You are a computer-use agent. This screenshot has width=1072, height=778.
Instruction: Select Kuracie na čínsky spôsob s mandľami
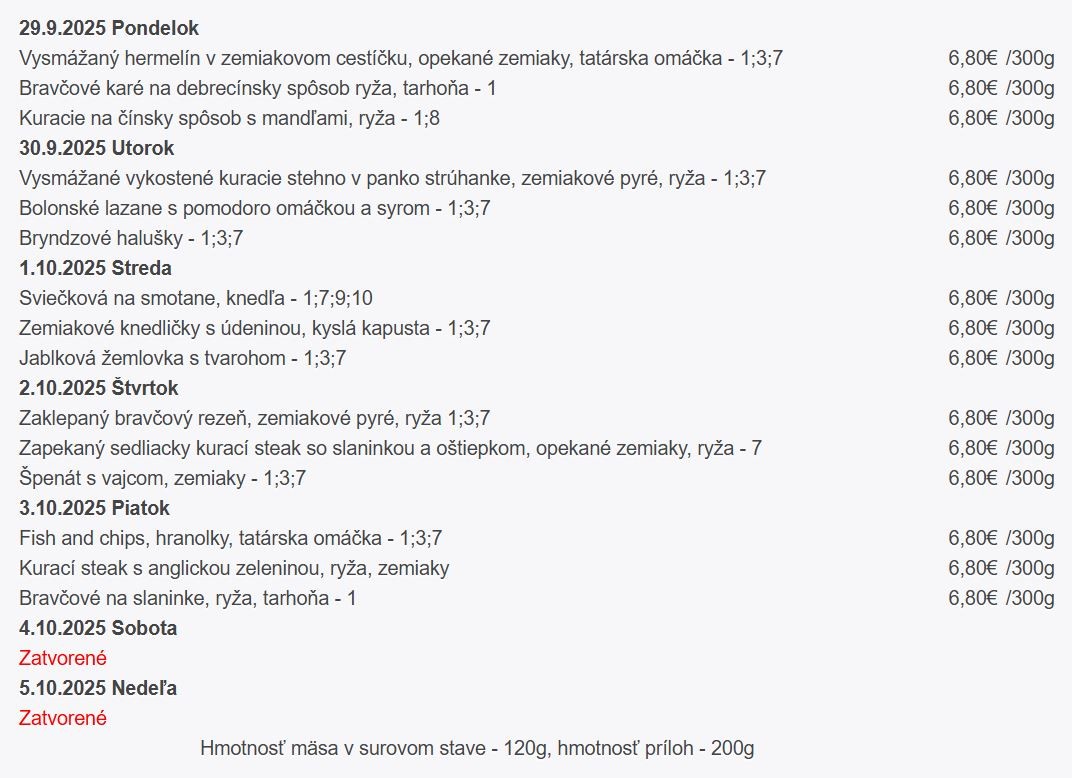[x=229, y=118]
